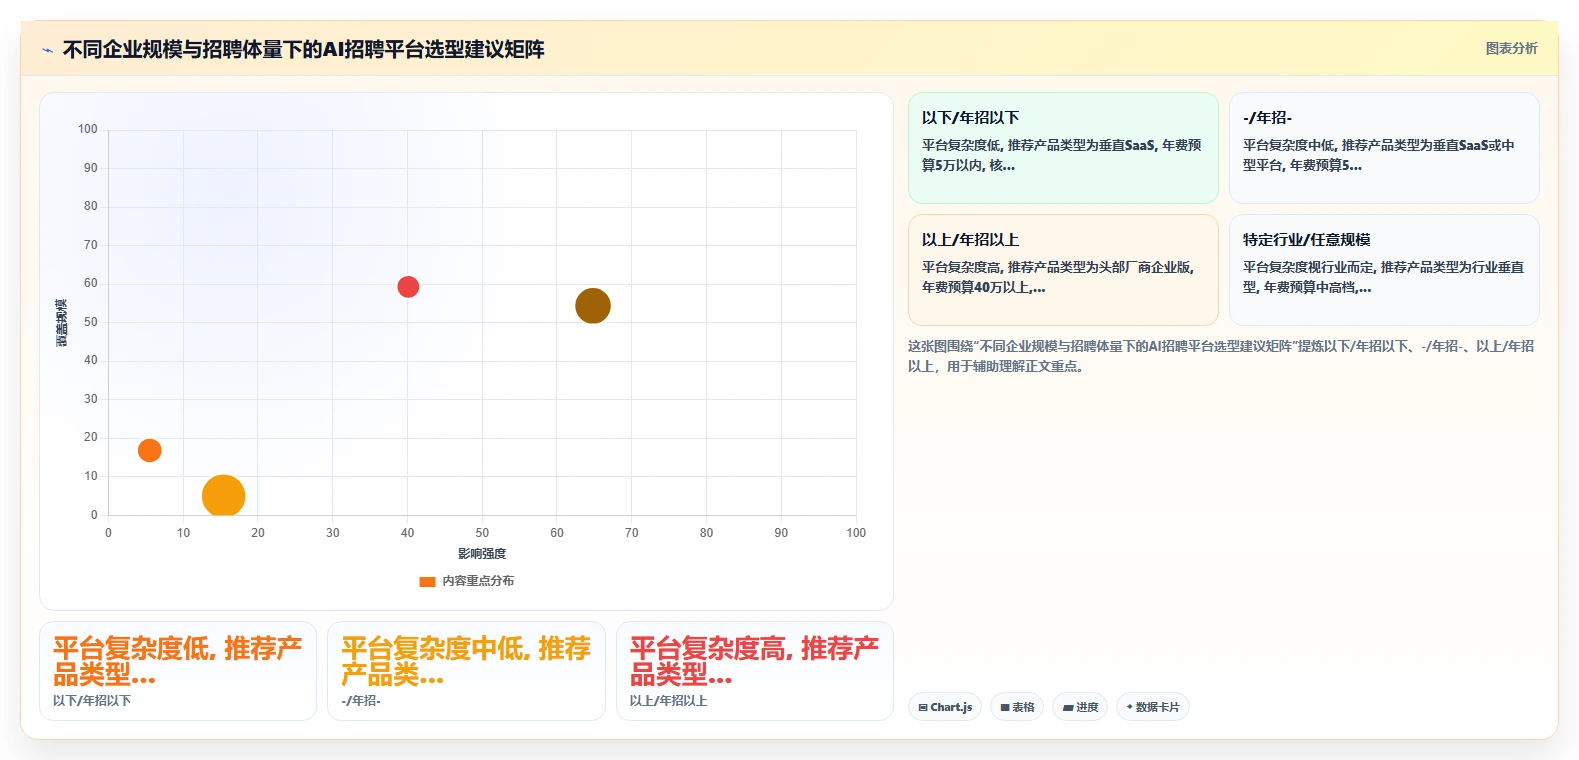The height and width of the screenshot is (760, 1579).
Task: Click the 表格 tag
Action: tap(1017, 707)
